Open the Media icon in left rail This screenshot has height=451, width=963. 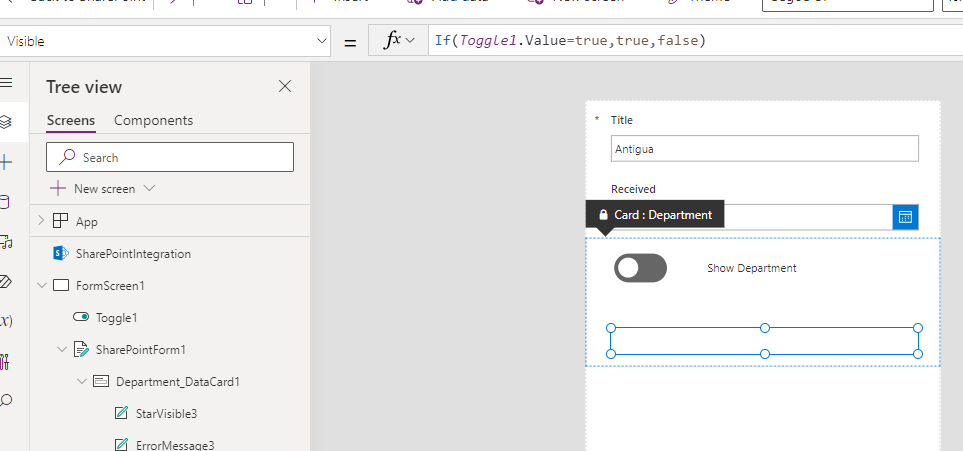[6, 242]
